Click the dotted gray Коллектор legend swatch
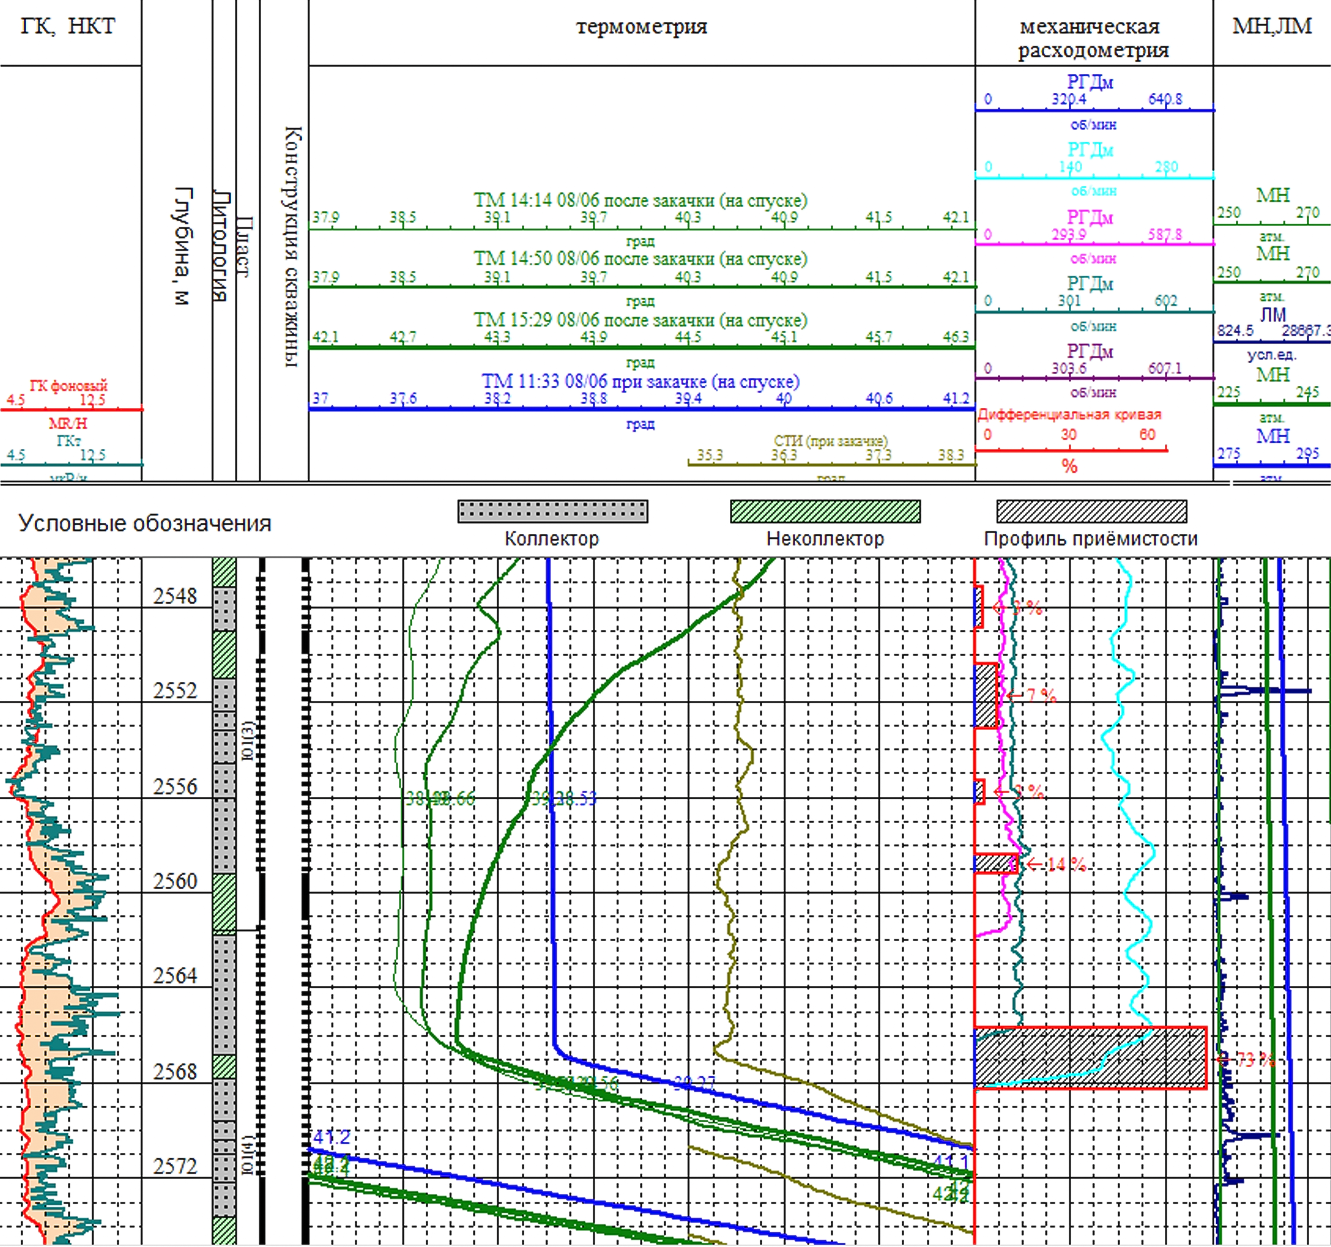This screenshot has width=1331, height=1247. [553, 512]
